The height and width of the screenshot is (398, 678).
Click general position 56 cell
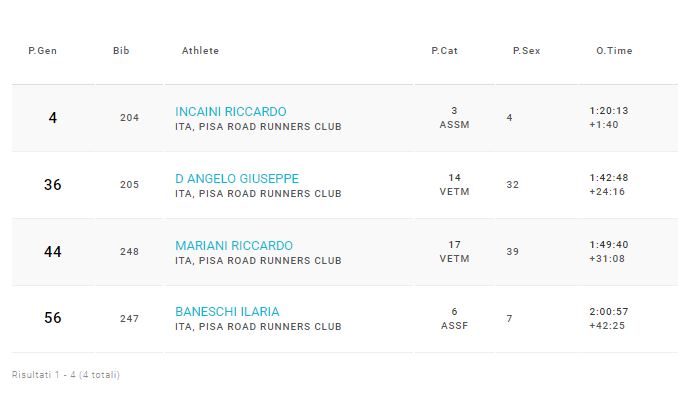[53, 318]
